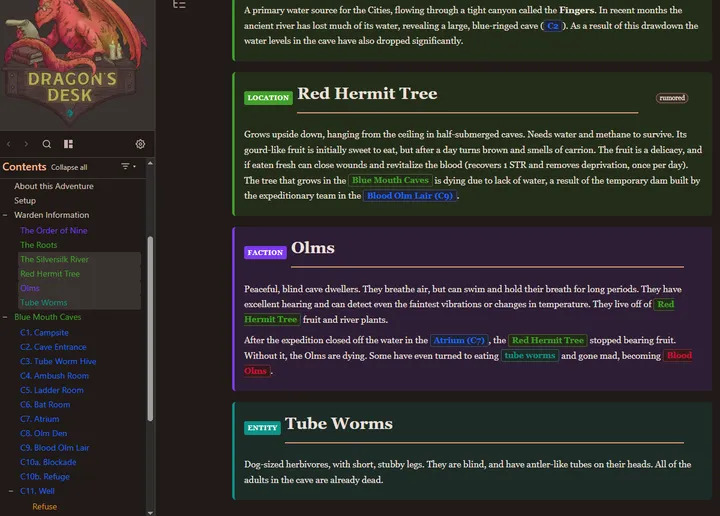Open search with the magnifier icon

[47, 144]
